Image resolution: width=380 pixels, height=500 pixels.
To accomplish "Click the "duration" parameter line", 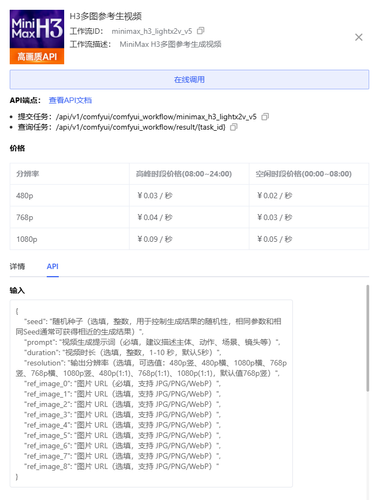I will (123, 352).
